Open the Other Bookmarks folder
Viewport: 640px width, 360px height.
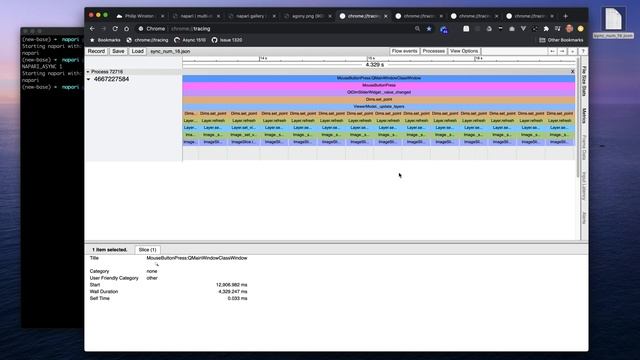coord(561,40)
